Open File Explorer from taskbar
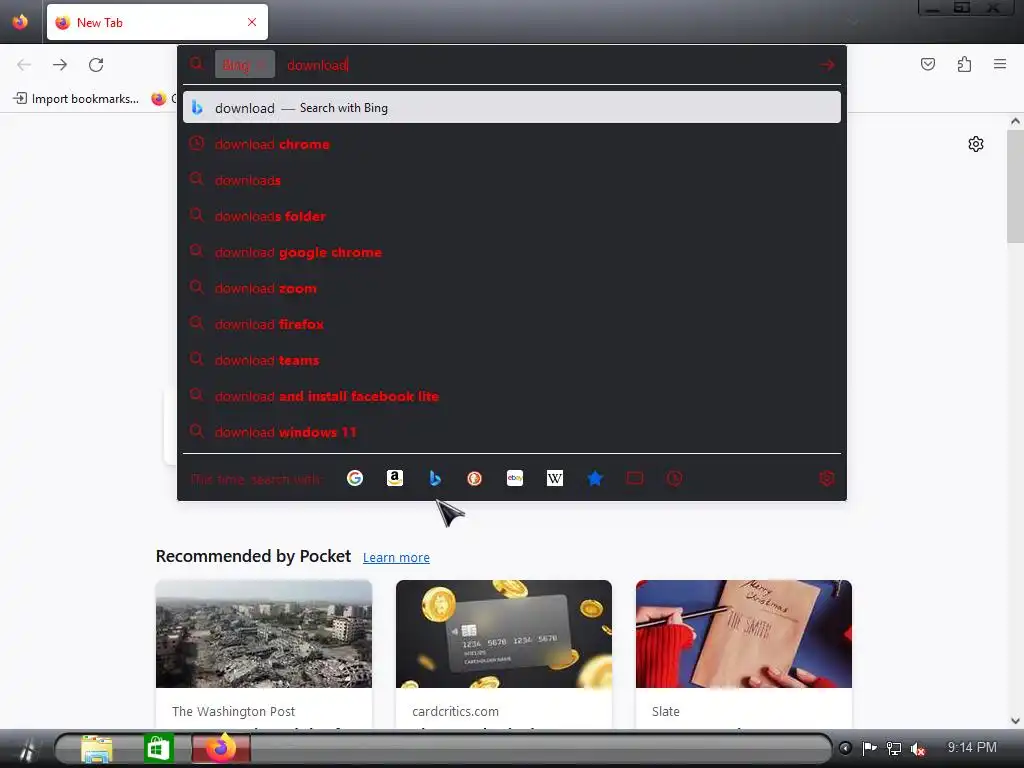The height and width of the screenshot is (768, 1024). (x=97, y=748)
